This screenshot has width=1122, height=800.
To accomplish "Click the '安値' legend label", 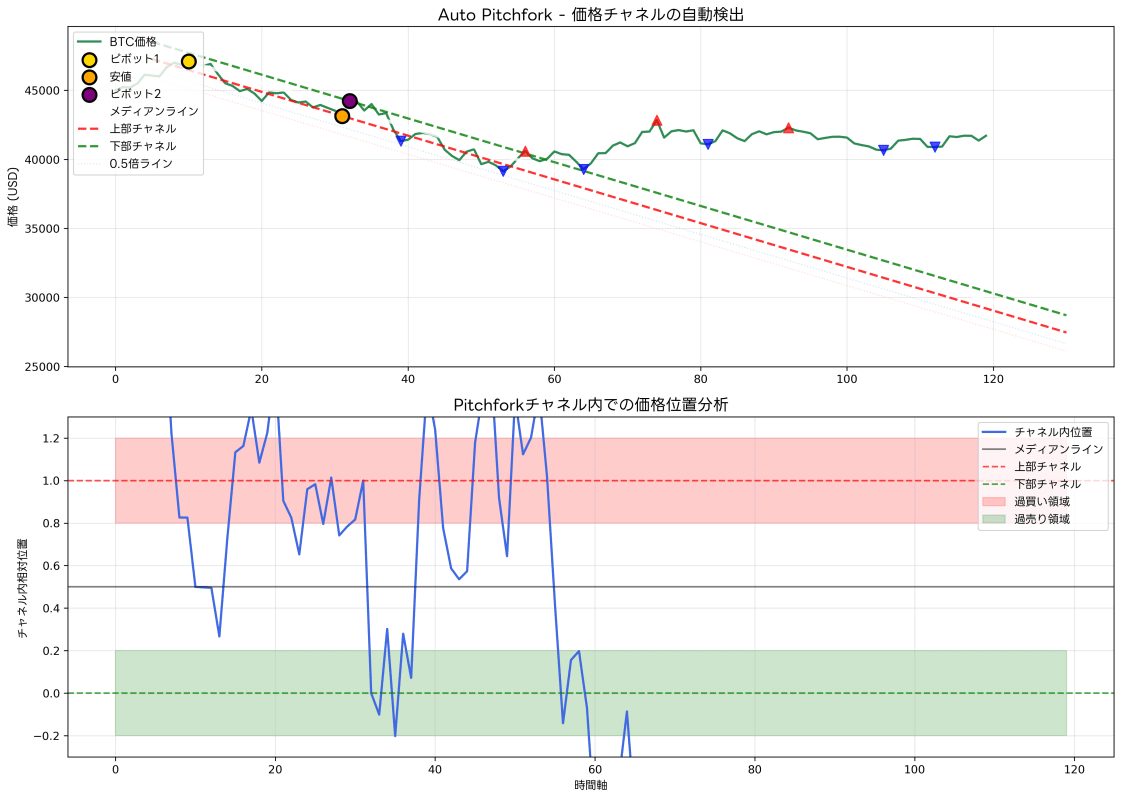I will (120, 77).
